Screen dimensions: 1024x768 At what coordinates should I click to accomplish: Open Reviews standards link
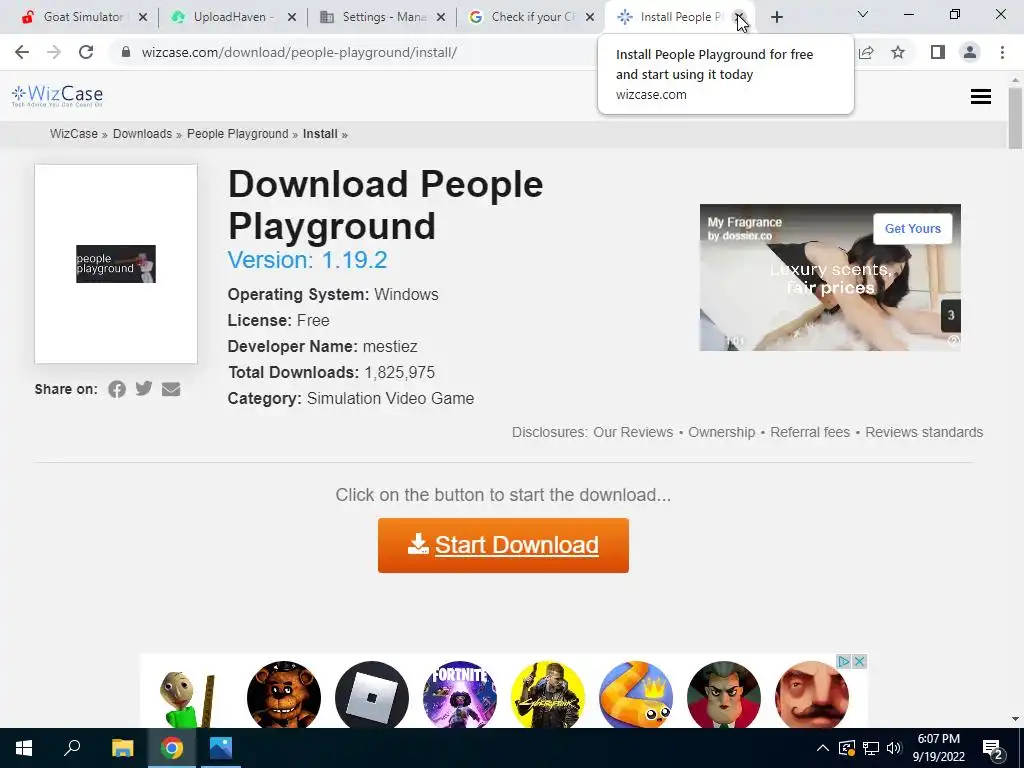[924, 432]
